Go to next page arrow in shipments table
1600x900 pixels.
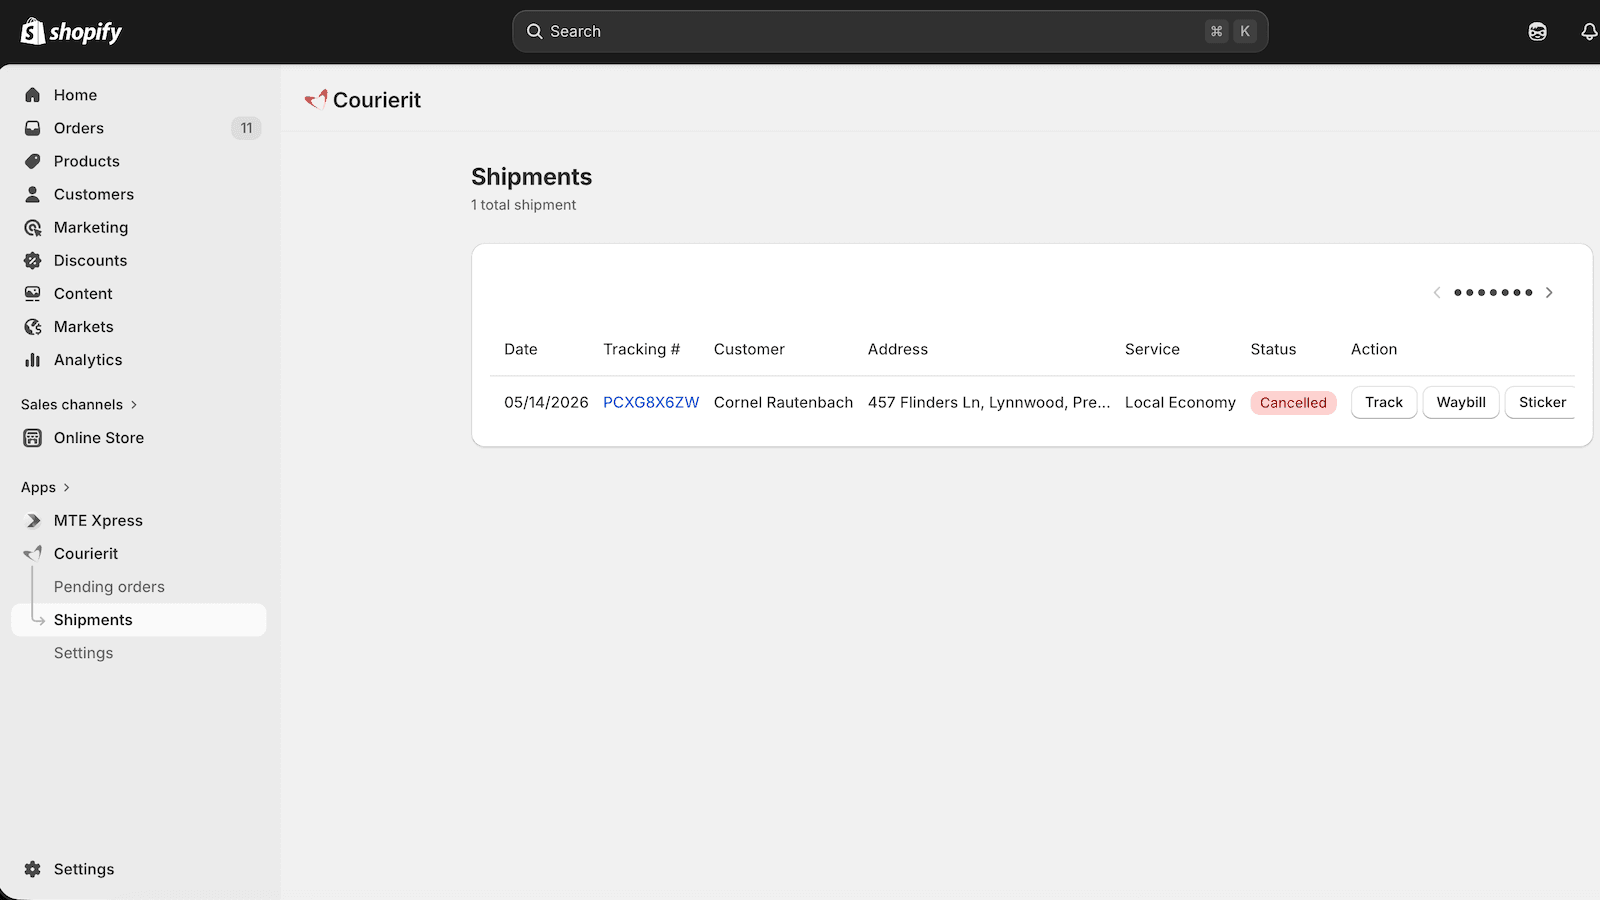[x=1549, y=293]
